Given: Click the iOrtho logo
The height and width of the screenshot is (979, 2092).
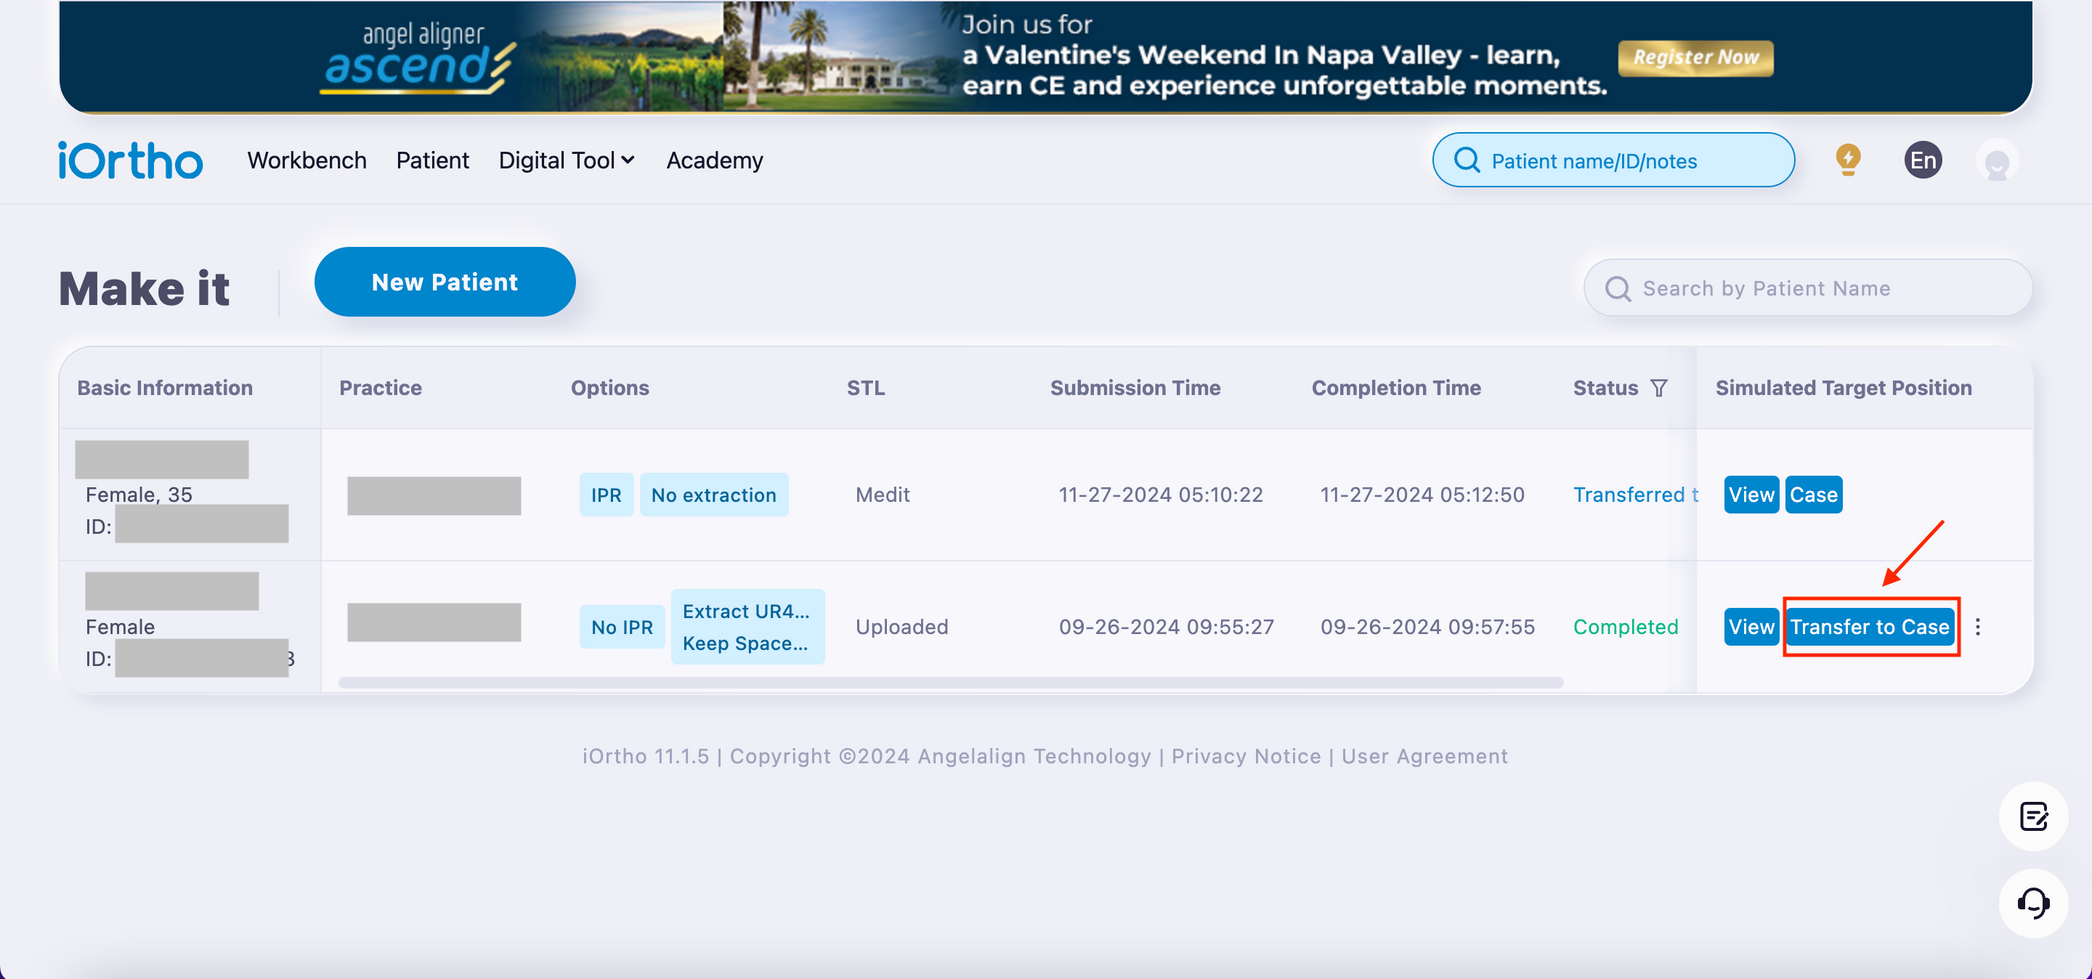Looking at the screenshot, I should [130, 160].
